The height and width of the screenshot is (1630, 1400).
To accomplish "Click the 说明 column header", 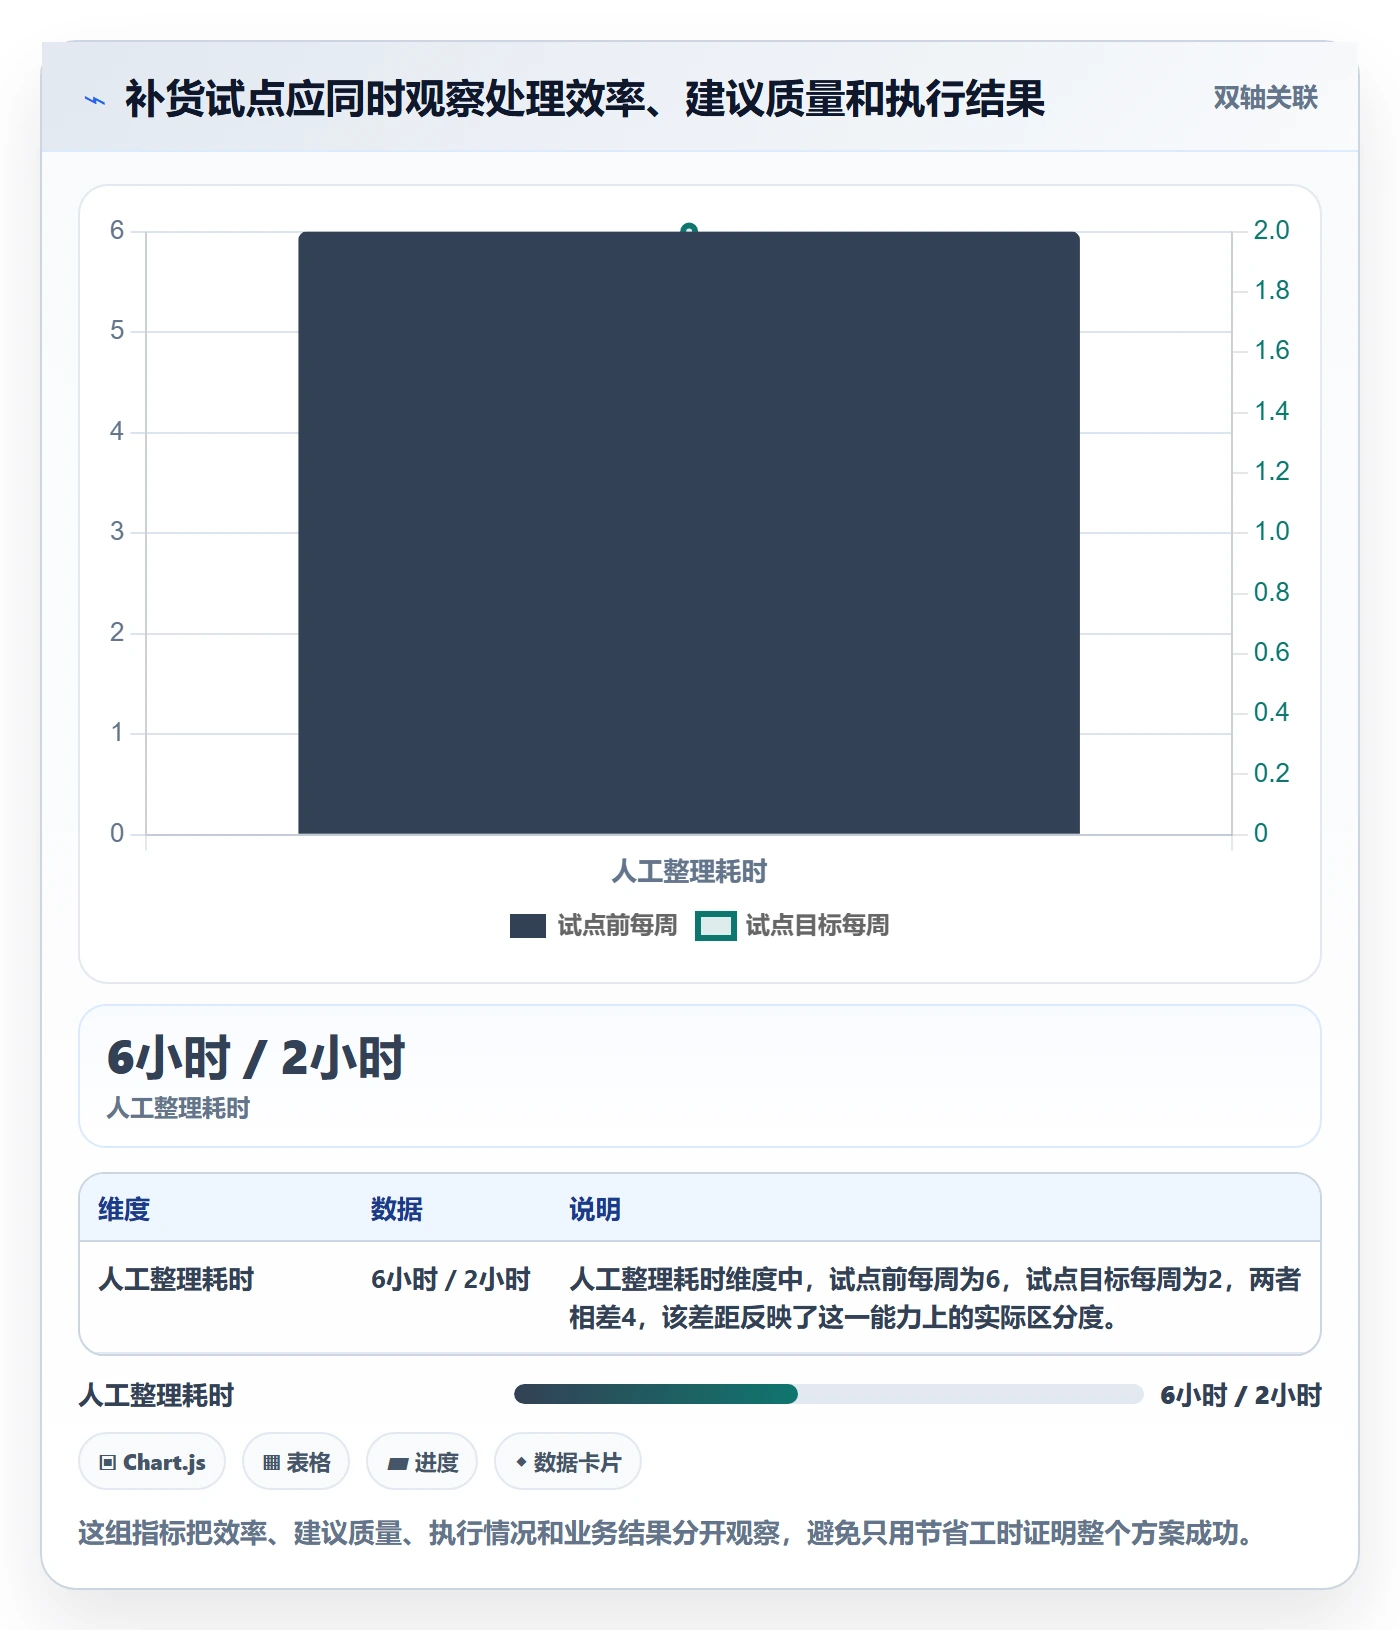I will (595, 1209).
